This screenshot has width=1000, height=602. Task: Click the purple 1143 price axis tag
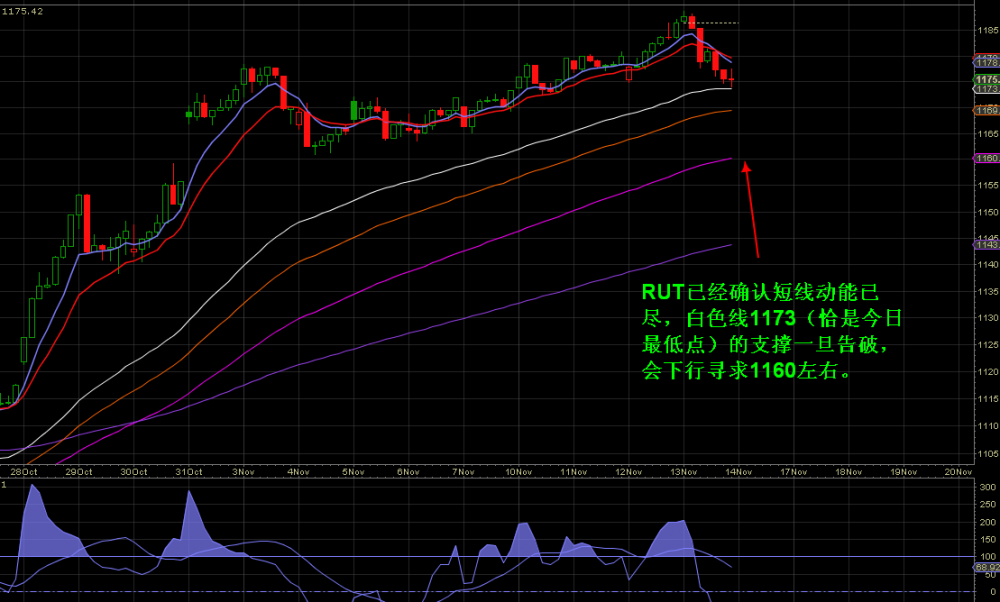click(x=986, y=244)
